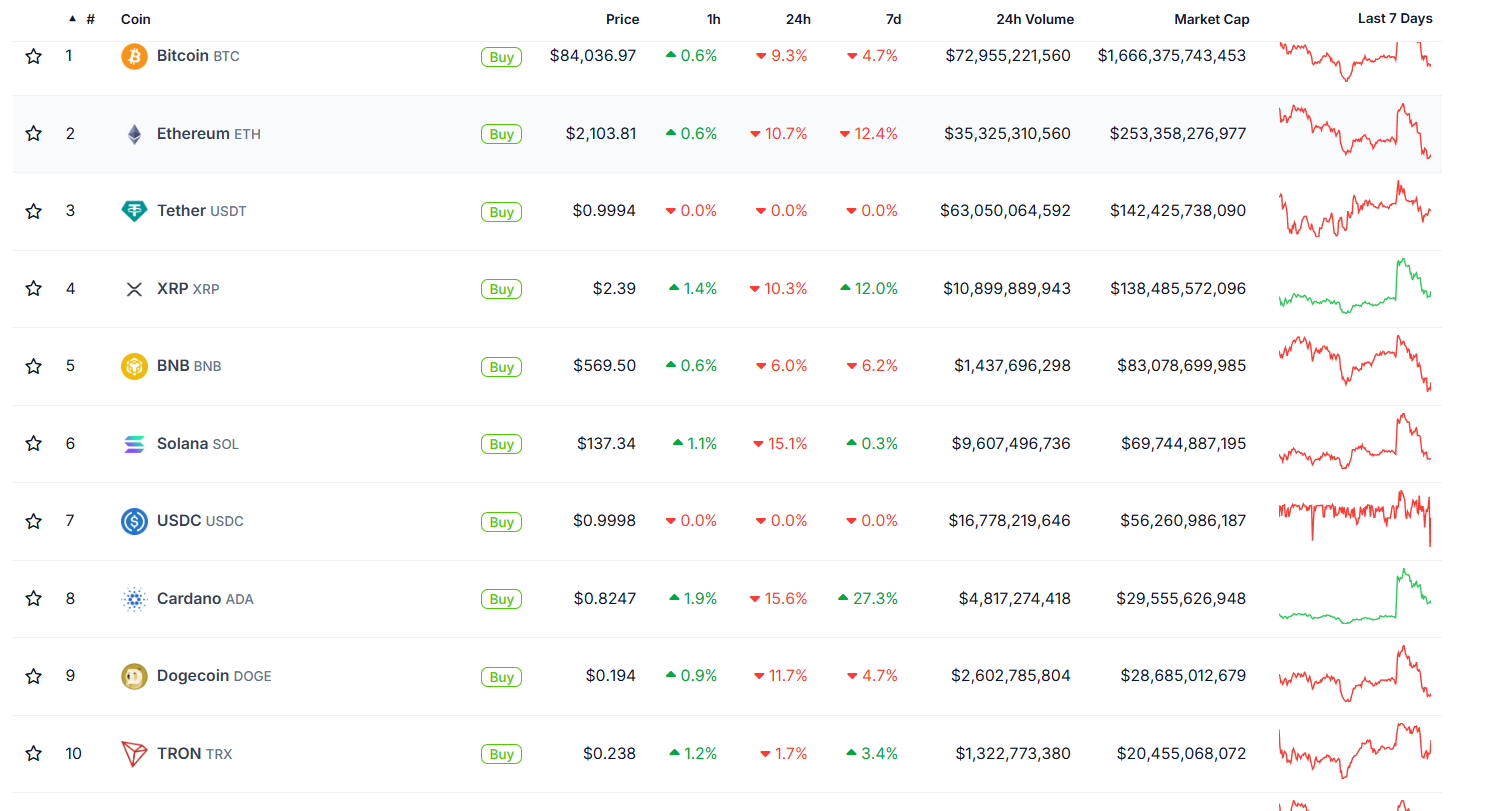Screen dimensions: 1485x811
Task: Open XRP's green 7-day sparkline chart
Action: [x=1355, y=288]
